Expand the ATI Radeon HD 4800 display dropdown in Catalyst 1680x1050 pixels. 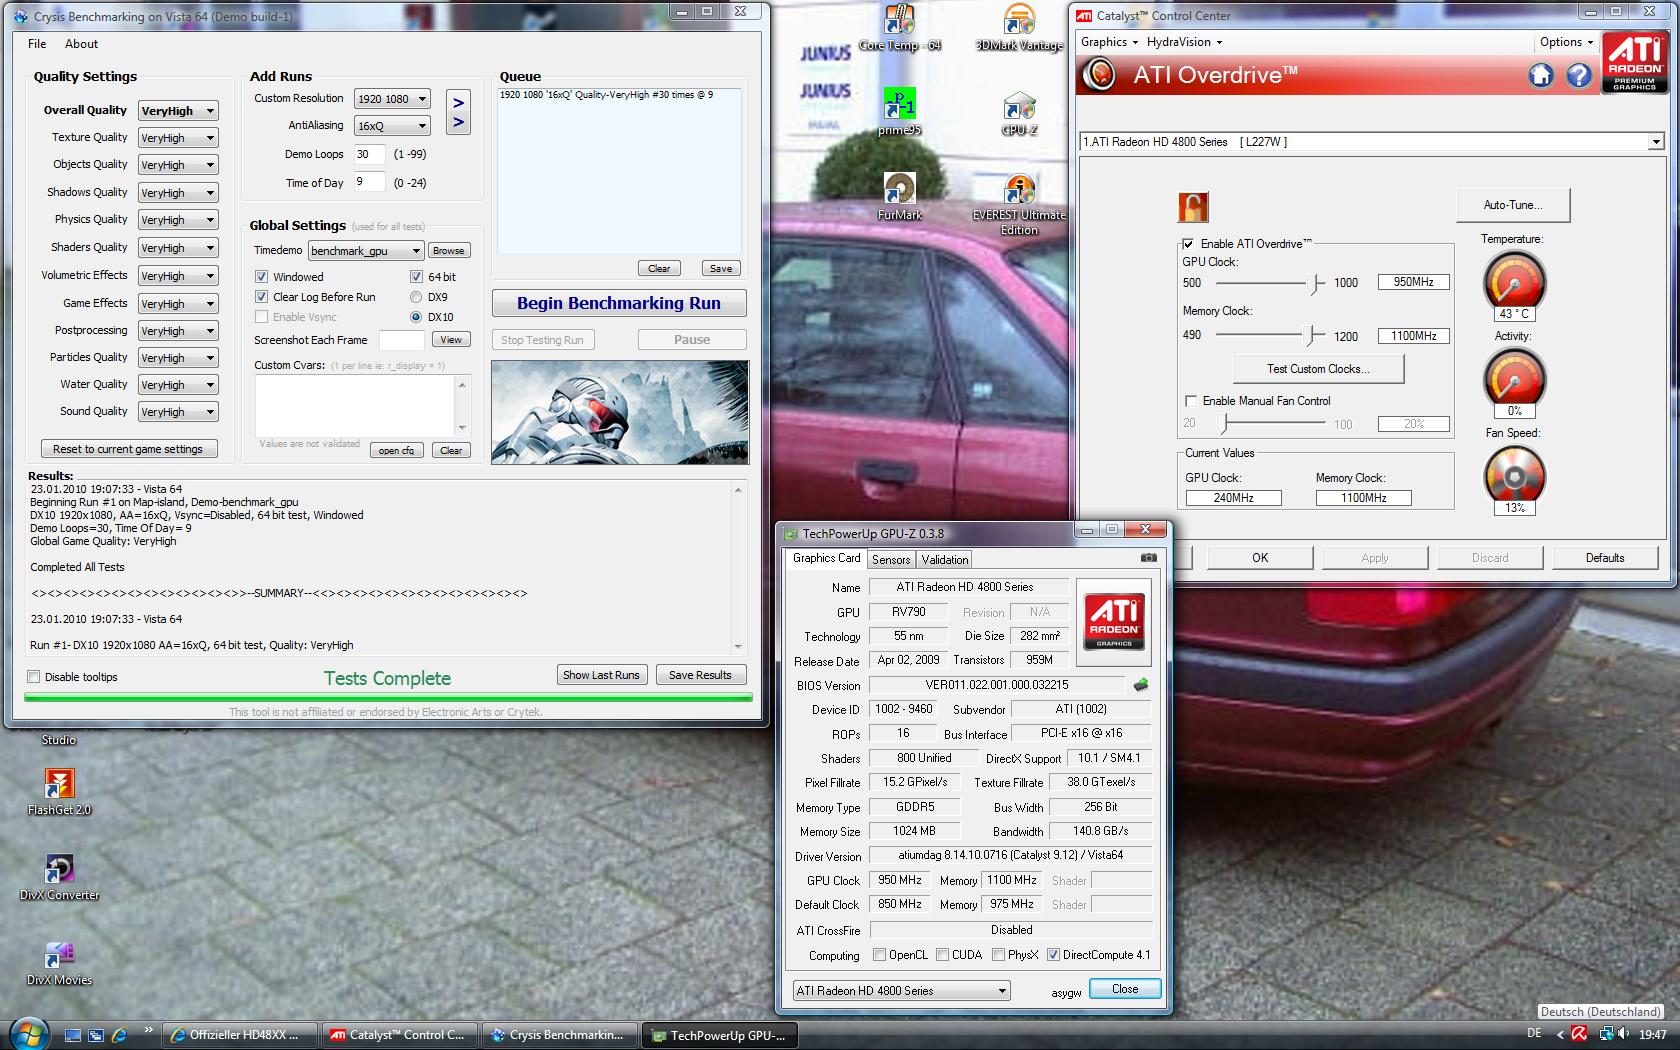tap(1371, 142)
